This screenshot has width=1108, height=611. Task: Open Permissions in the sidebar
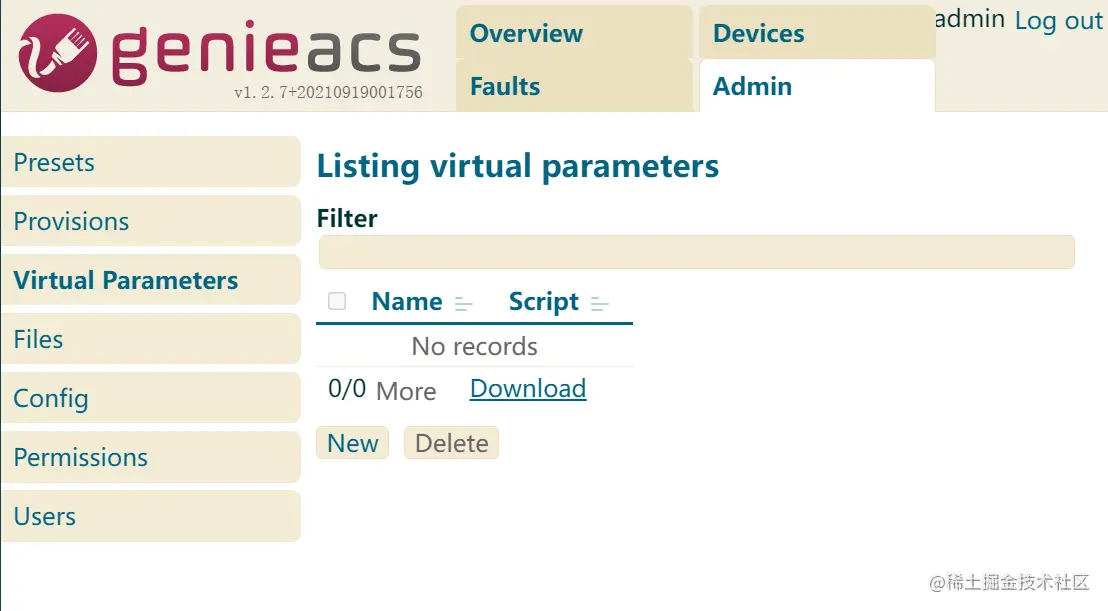[x=151, y=457]
